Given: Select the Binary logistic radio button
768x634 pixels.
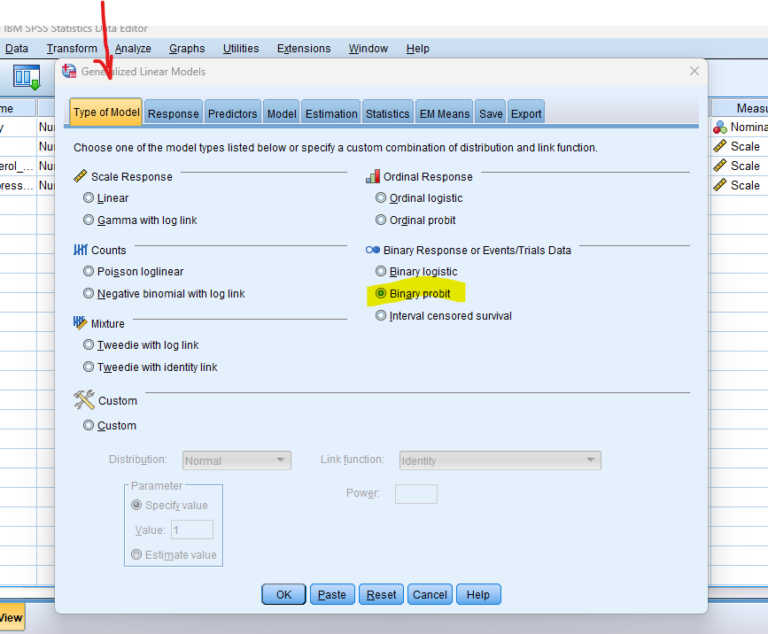Looking at the screenshot, I should 380,271.
